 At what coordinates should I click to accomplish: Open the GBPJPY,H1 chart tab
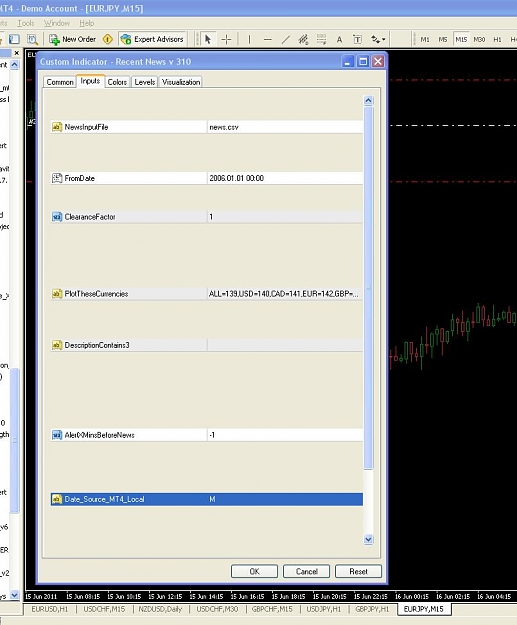pyautogui.click(x=372, y=609)
